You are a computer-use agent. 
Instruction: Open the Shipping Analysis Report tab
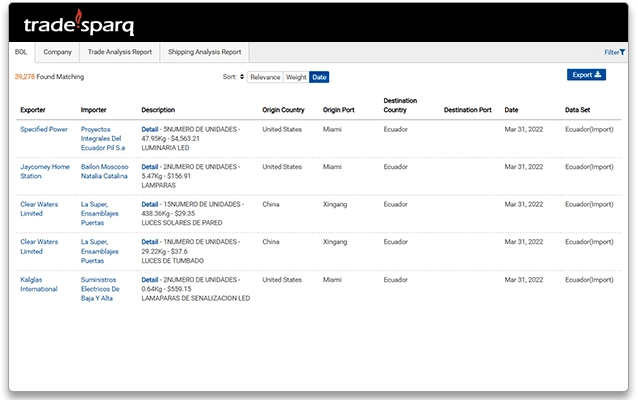click(204, 52)
